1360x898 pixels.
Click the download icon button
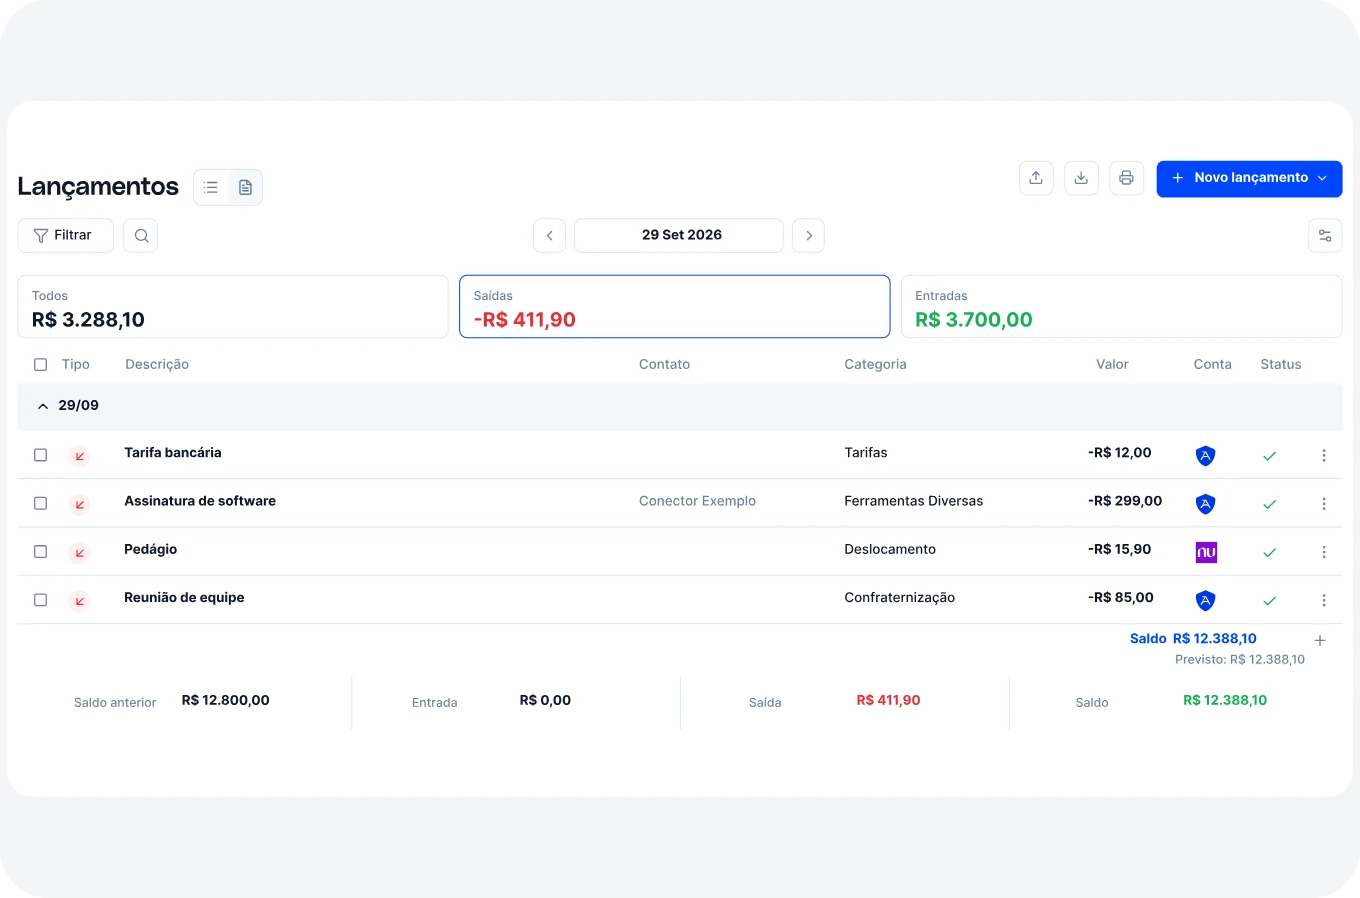point(1081,178)
